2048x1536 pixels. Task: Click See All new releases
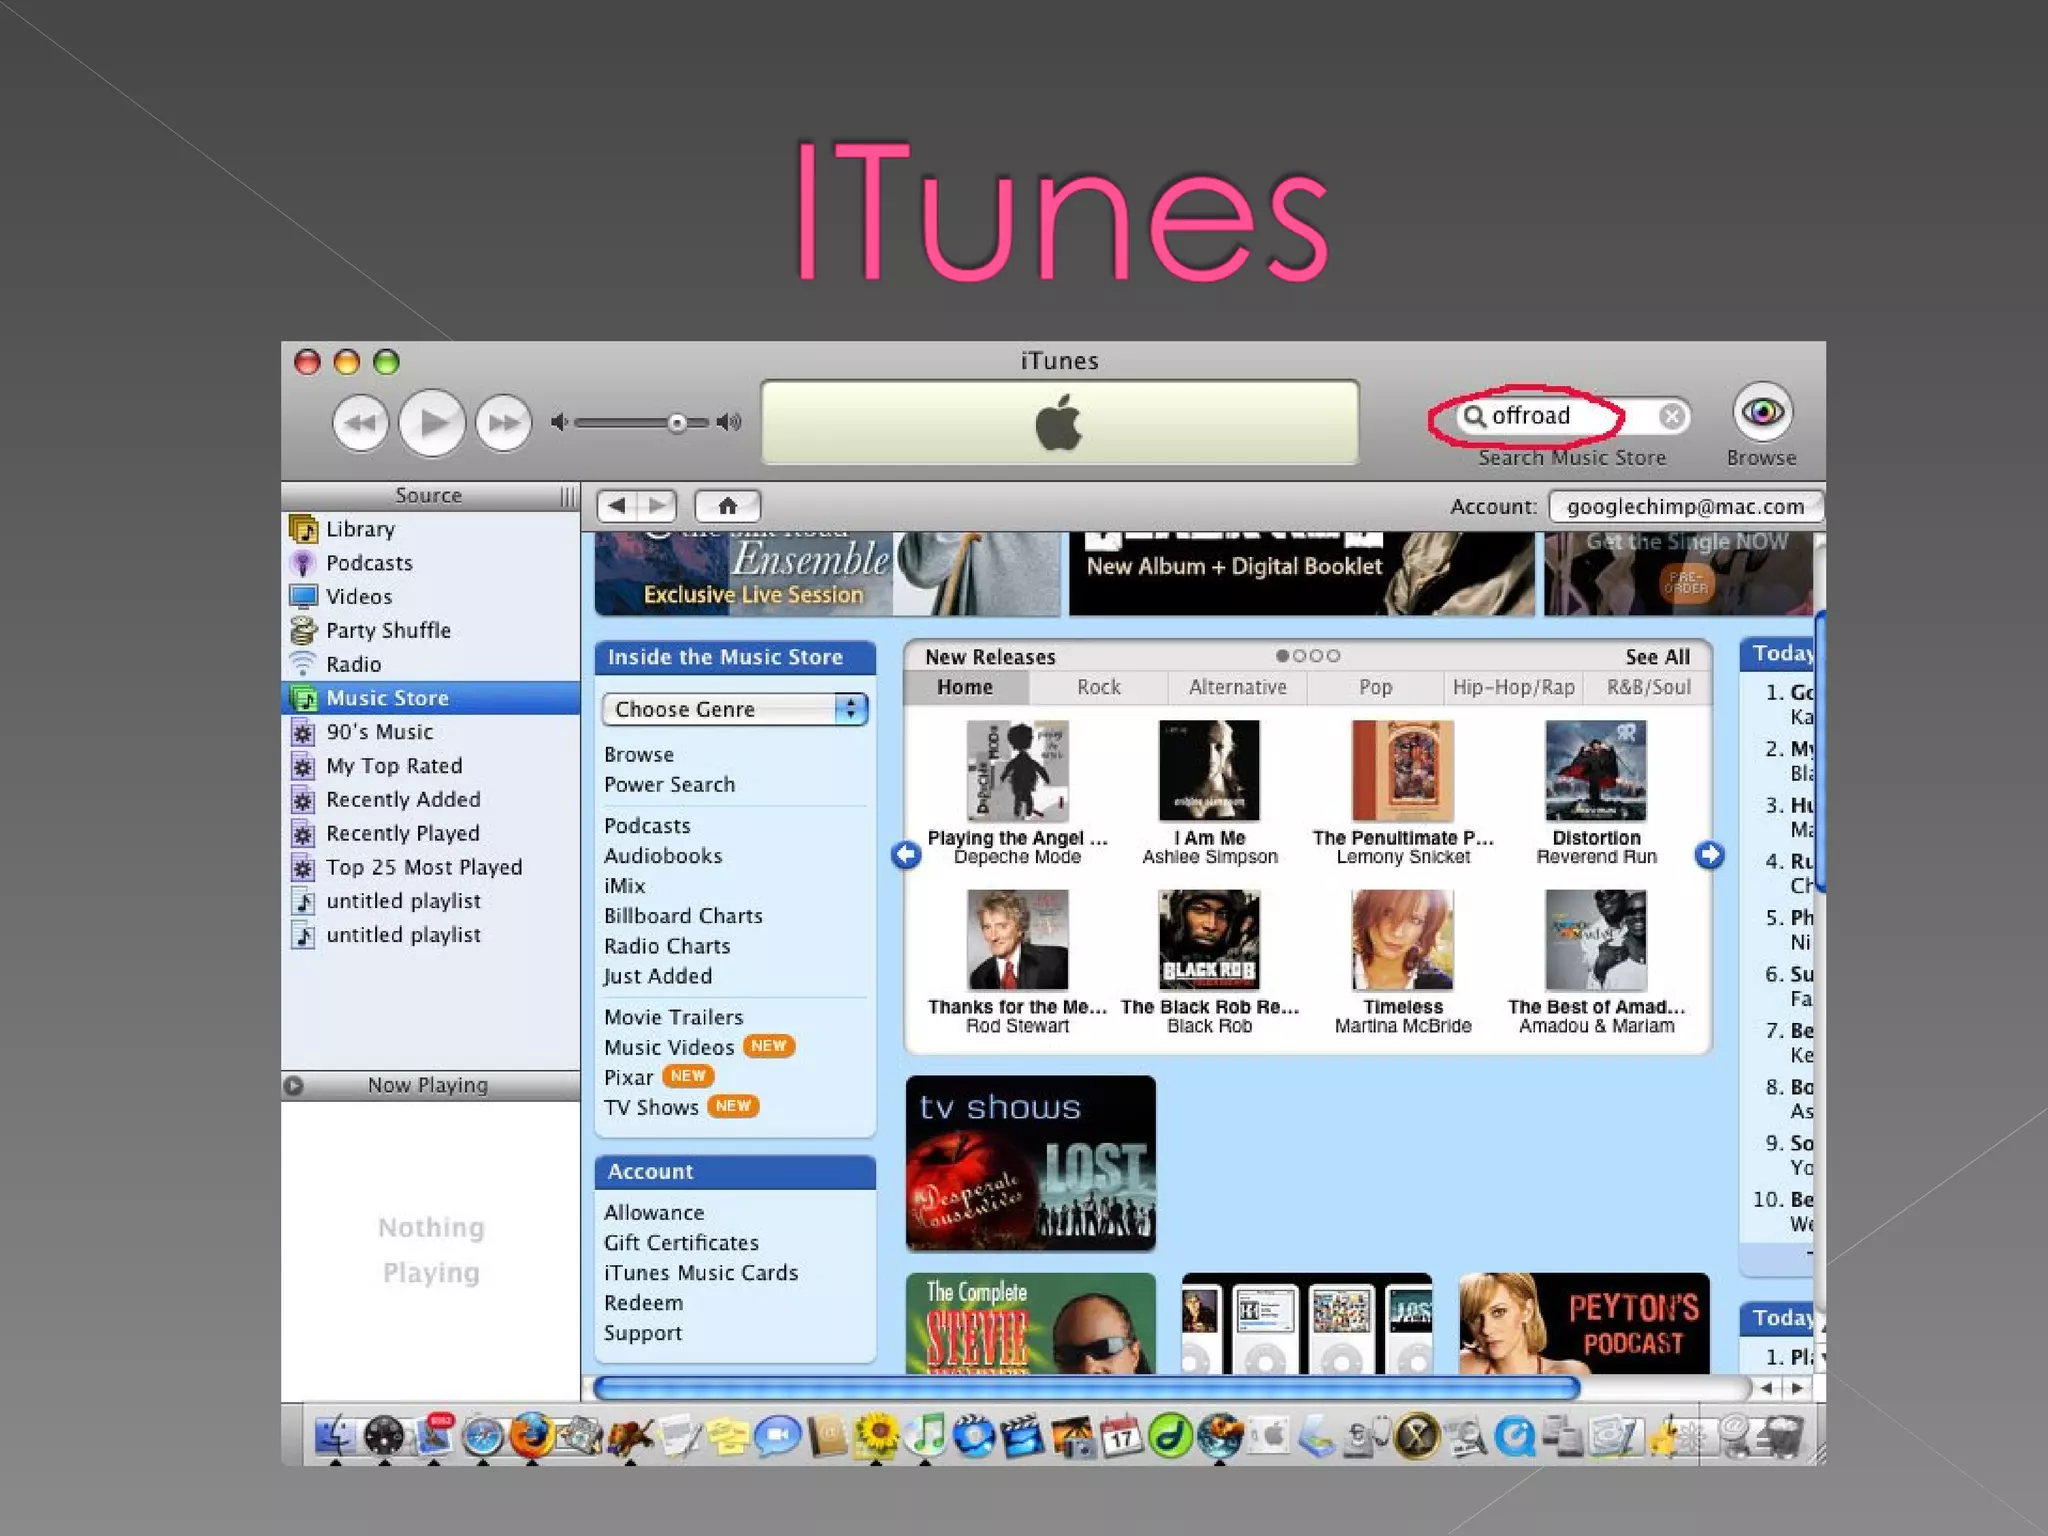point(1657,657)
